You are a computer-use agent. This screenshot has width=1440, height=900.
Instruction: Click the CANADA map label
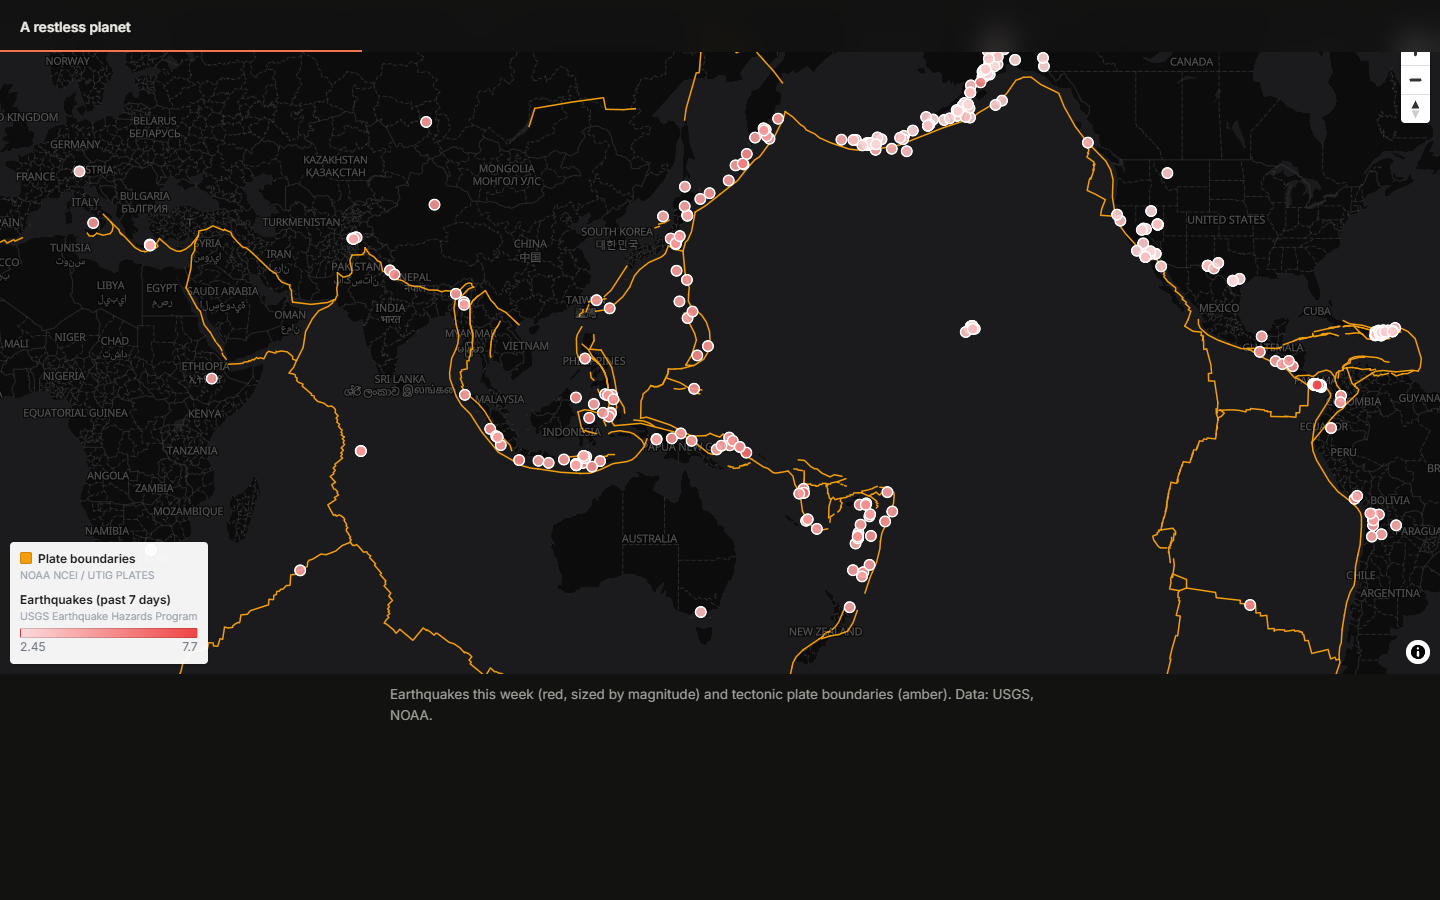[1191, 62]
